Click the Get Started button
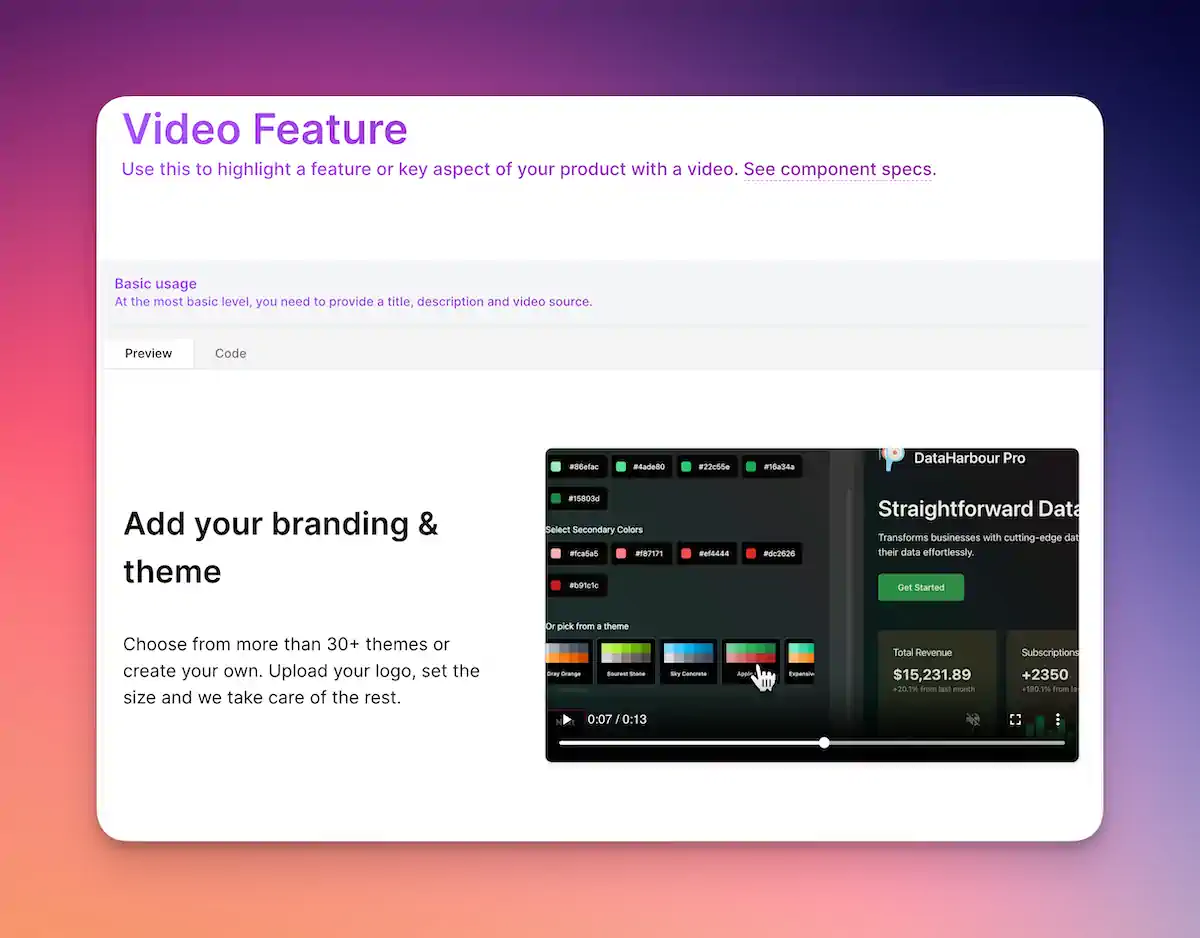The height and width of the screenshot is (938, 1200). click(x=921, y=587)
